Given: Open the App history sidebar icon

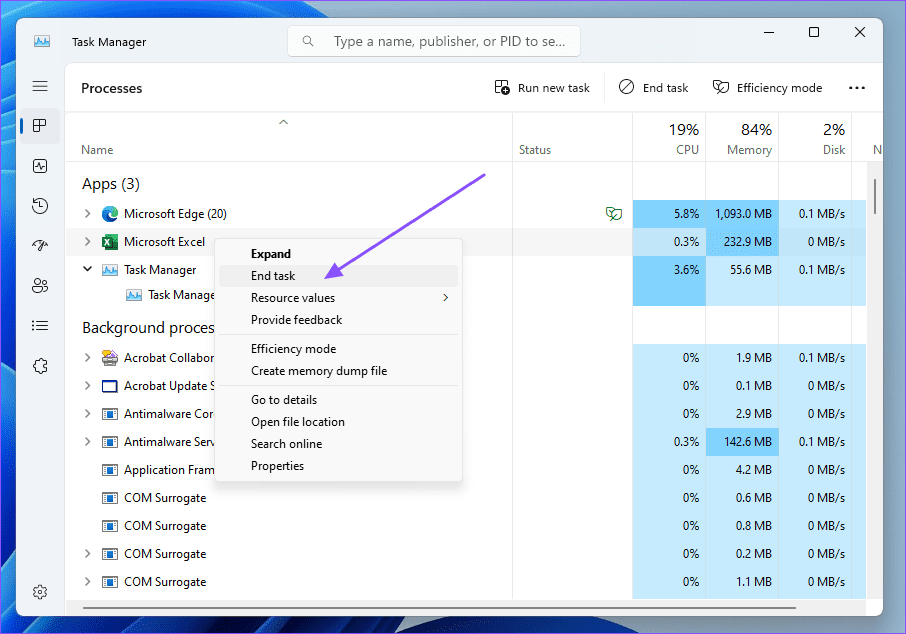Looking at the screenshot, I should 40,206.
